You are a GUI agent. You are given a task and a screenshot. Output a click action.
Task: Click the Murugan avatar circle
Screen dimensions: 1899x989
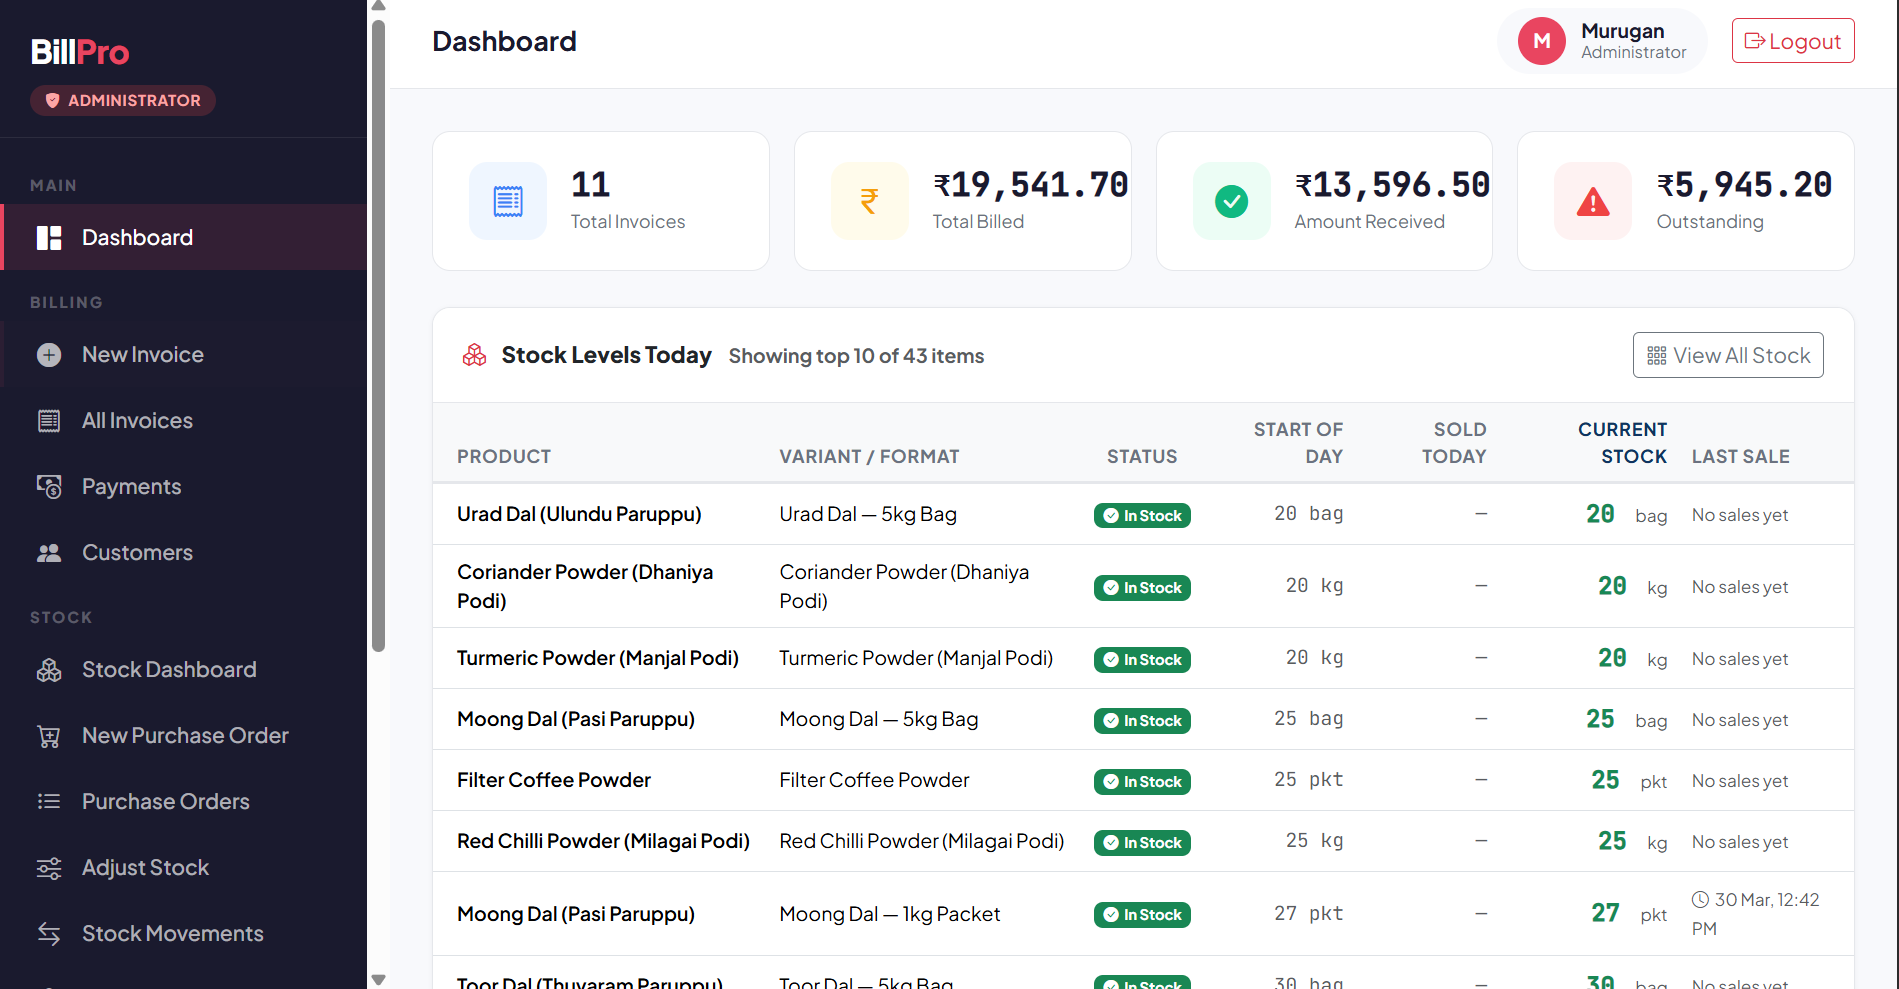(1542, 41)
